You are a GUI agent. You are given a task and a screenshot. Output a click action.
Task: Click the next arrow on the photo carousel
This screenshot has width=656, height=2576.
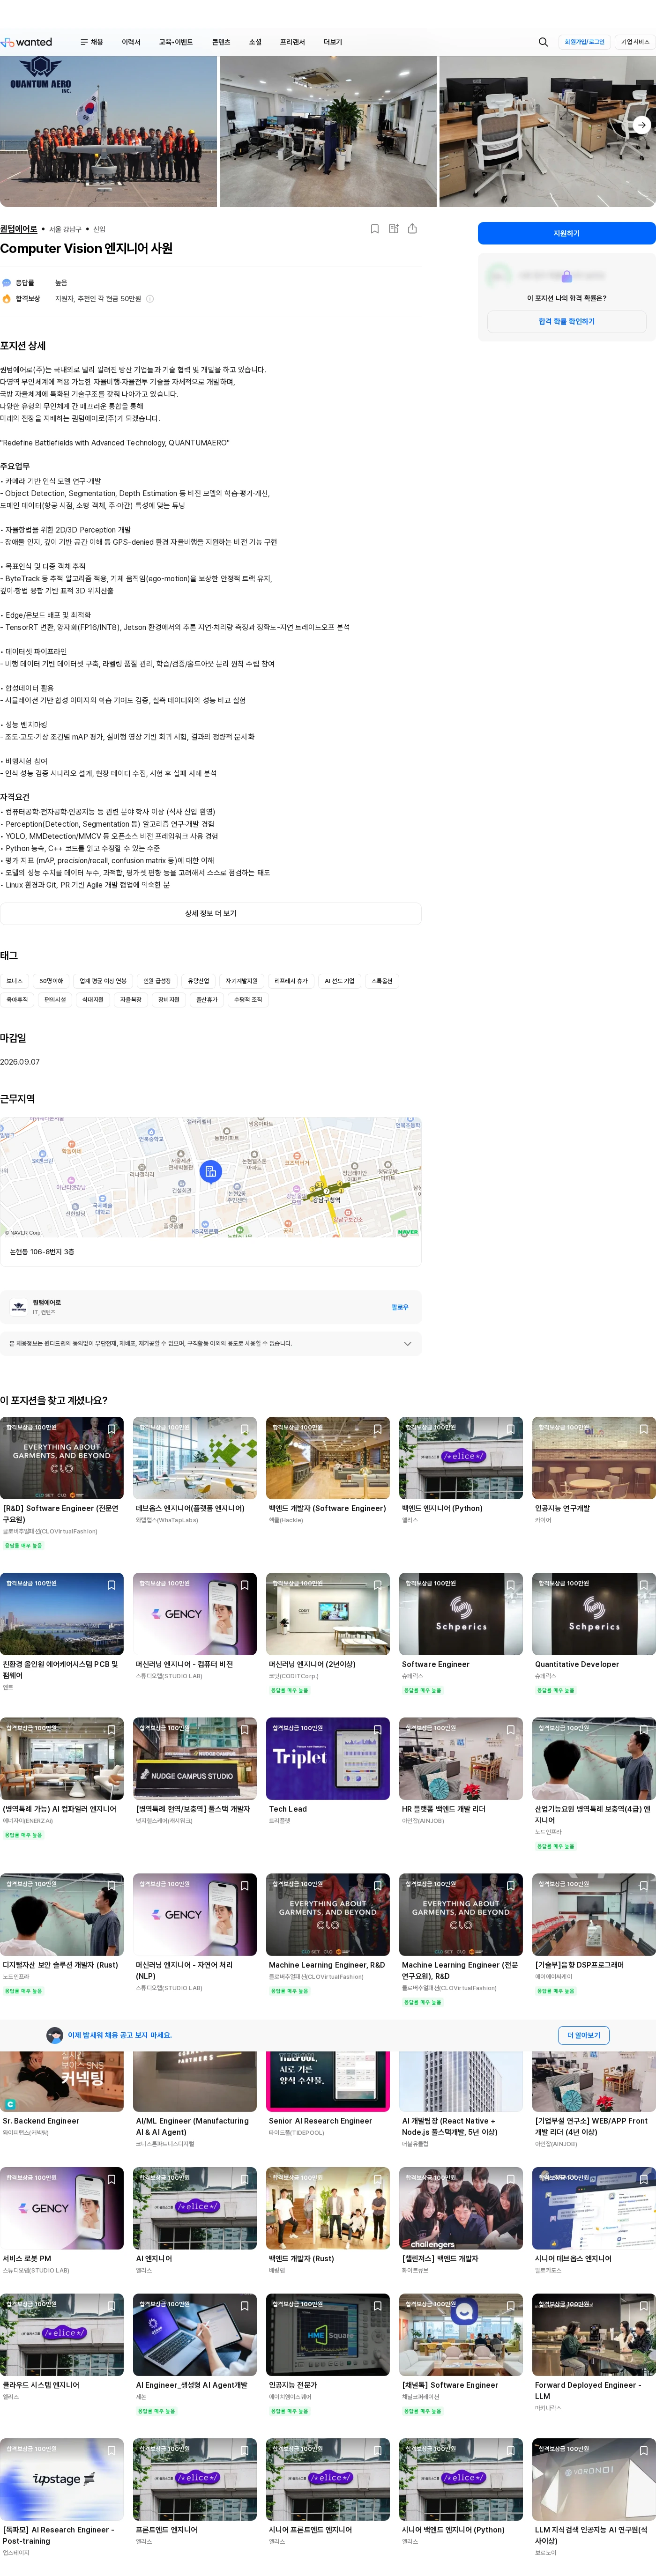[x=642, y=125]
